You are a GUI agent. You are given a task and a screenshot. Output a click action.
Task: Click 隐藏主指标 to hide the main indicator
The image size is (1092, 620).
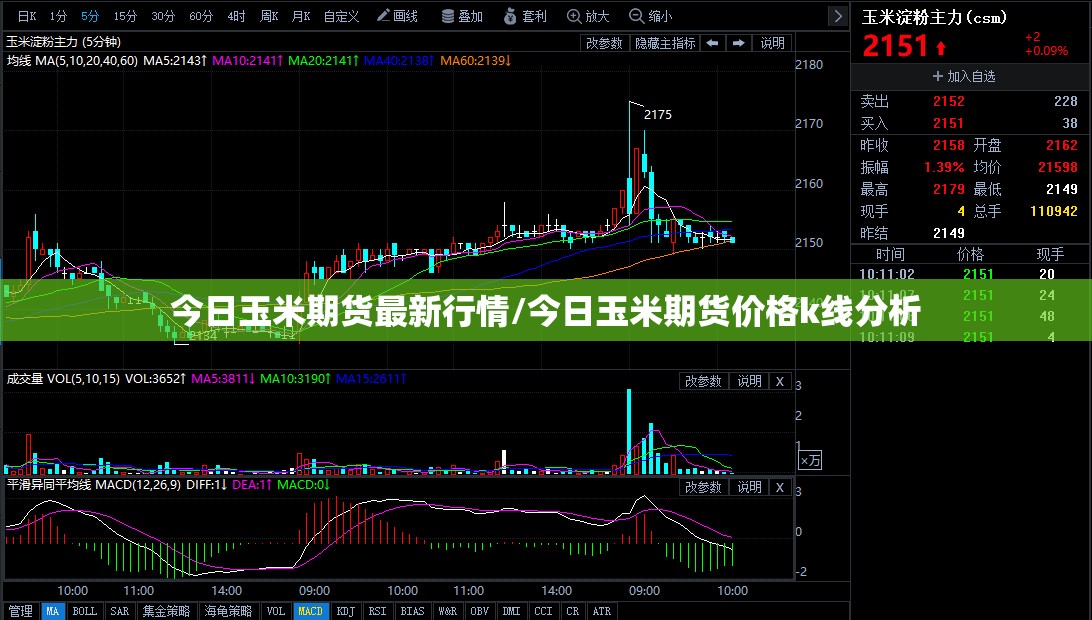coord(664,43)
